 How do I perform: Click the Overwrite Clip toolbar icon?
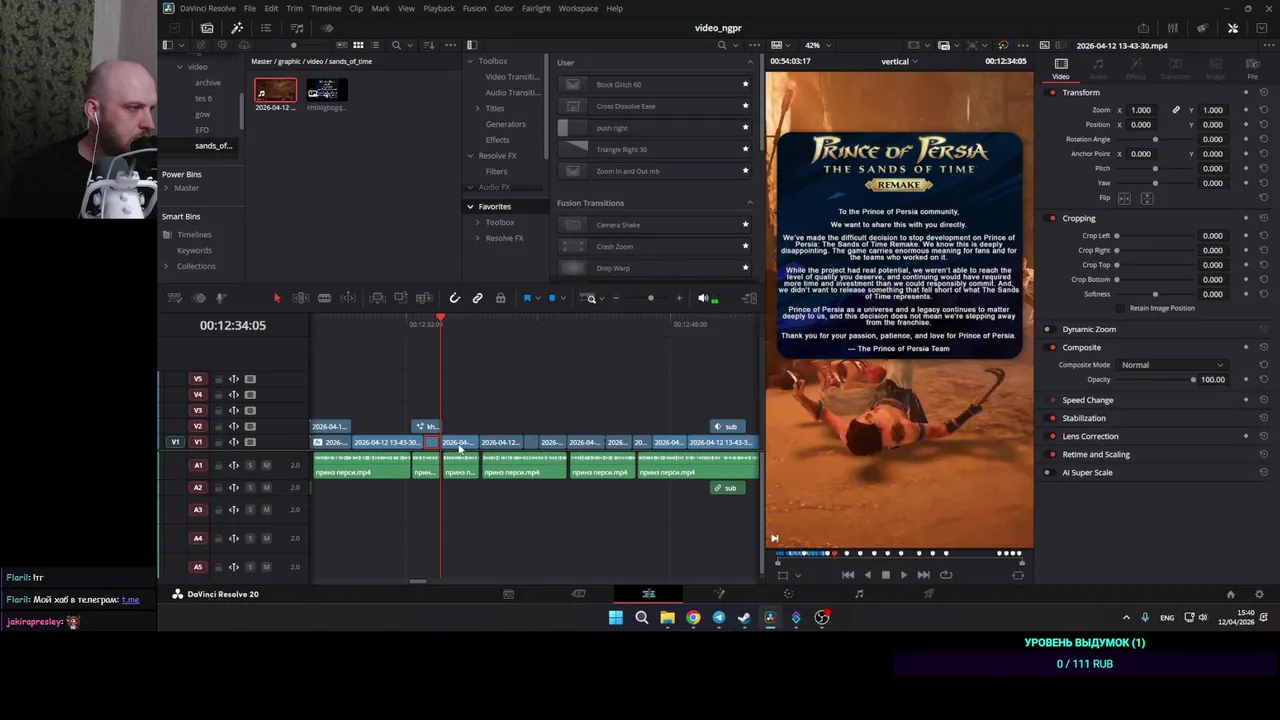coord(401,298)
